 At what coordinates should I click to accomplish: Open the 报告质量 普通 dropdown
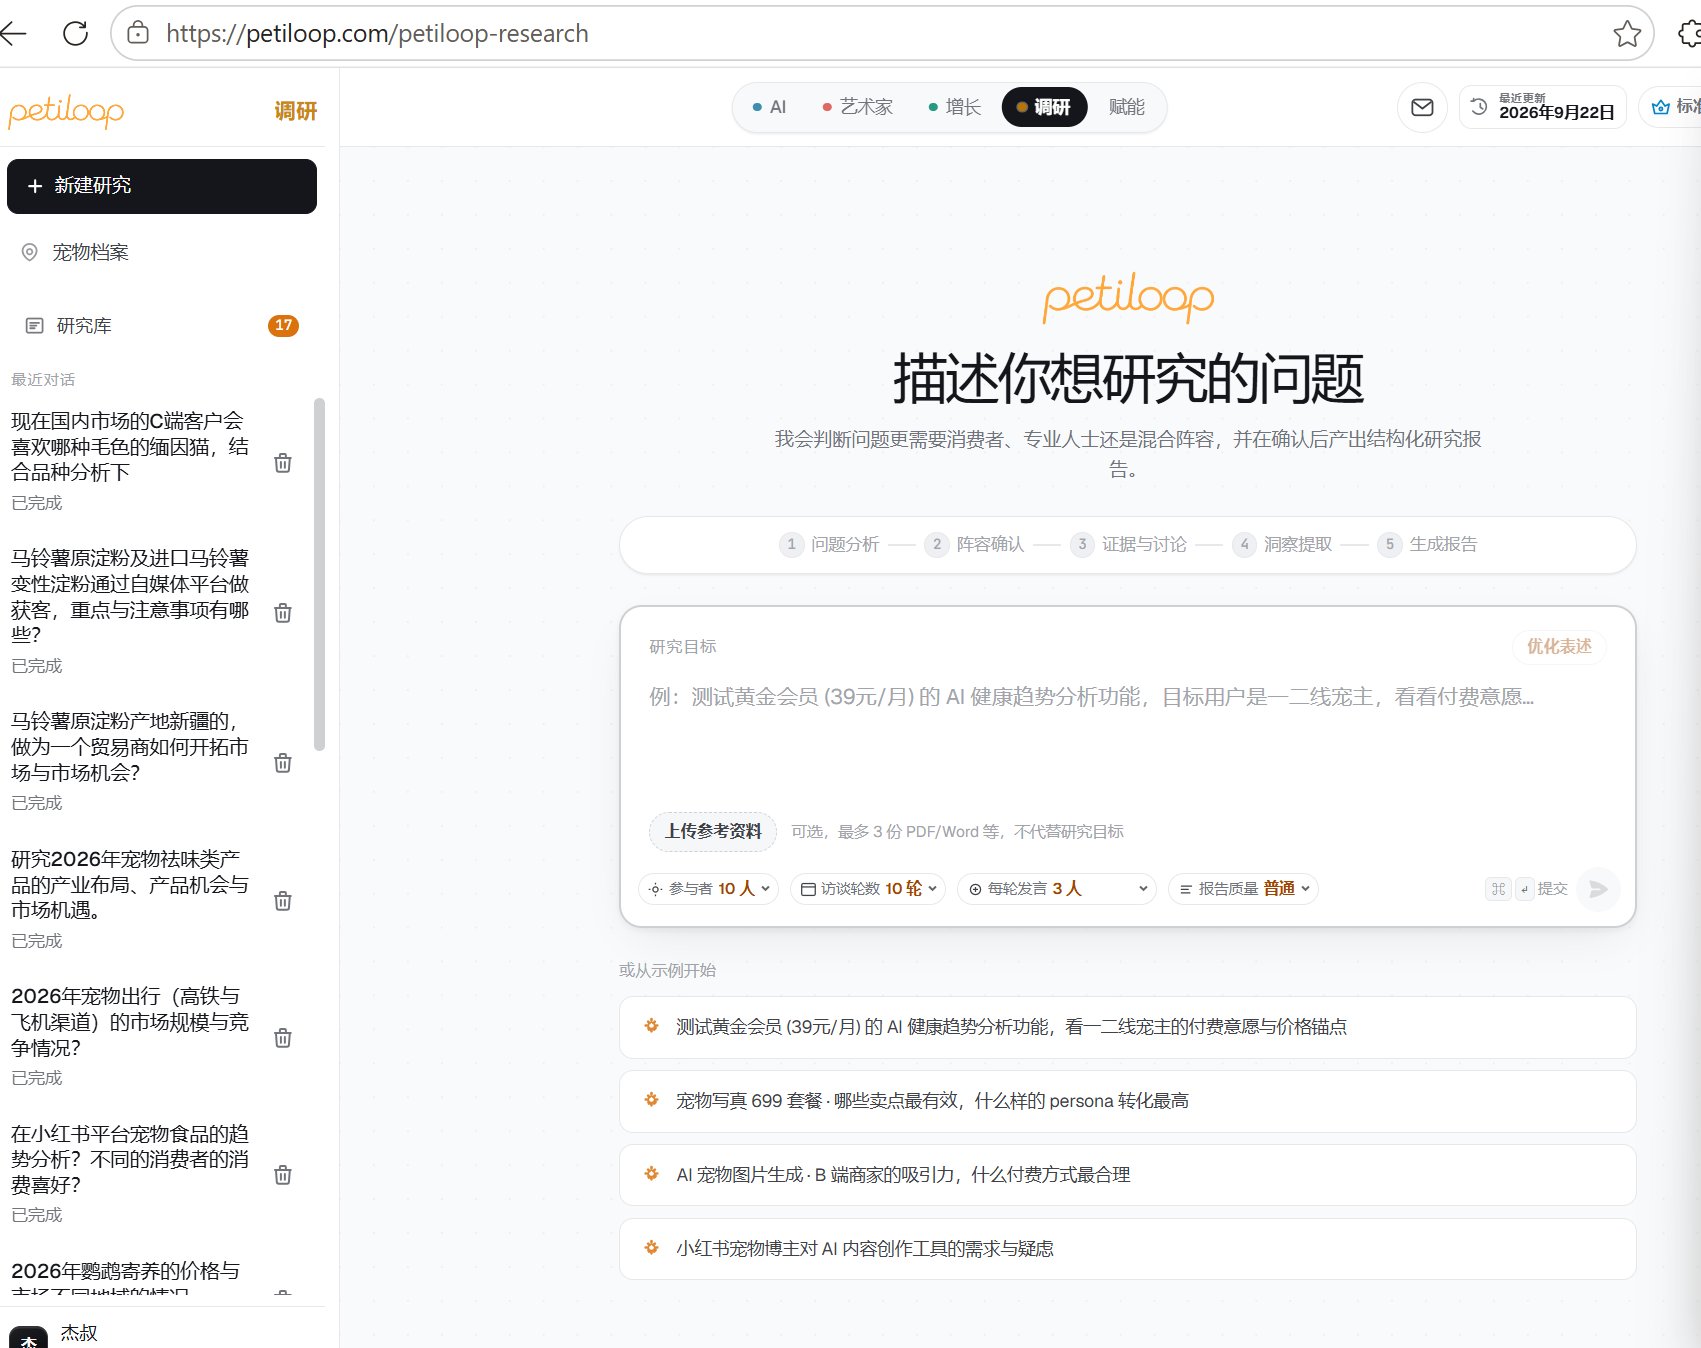pos(1243,889)
